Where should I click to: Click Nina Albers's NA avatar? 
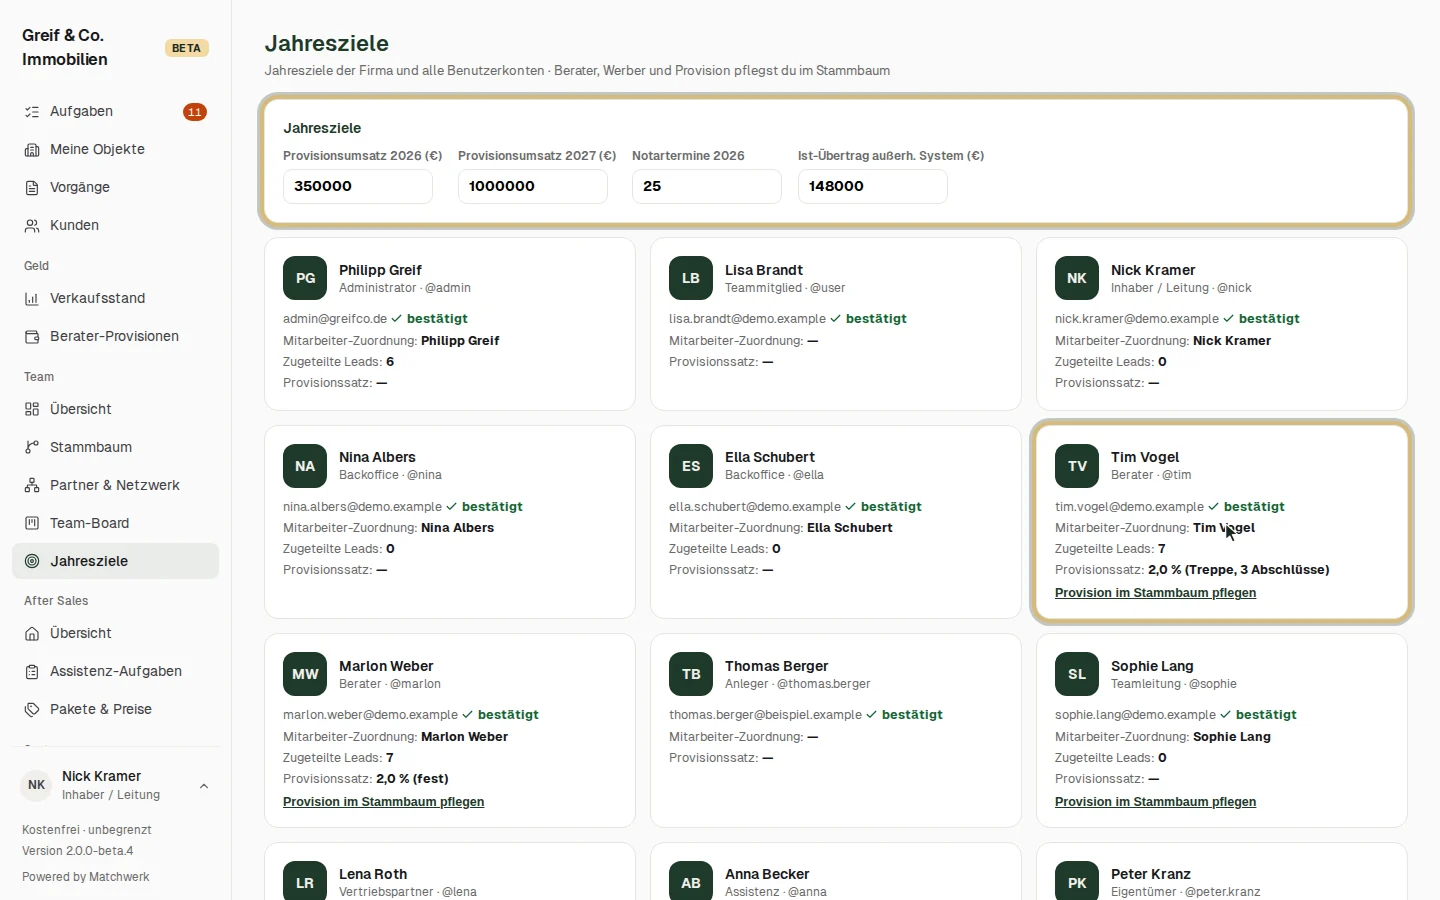coord(305,466)
